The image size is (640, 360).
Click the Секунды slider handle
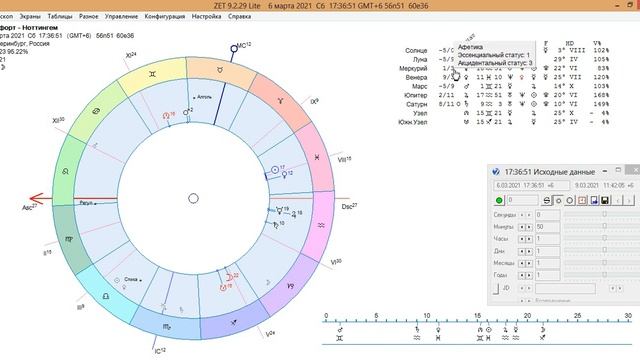click(604, 214)
